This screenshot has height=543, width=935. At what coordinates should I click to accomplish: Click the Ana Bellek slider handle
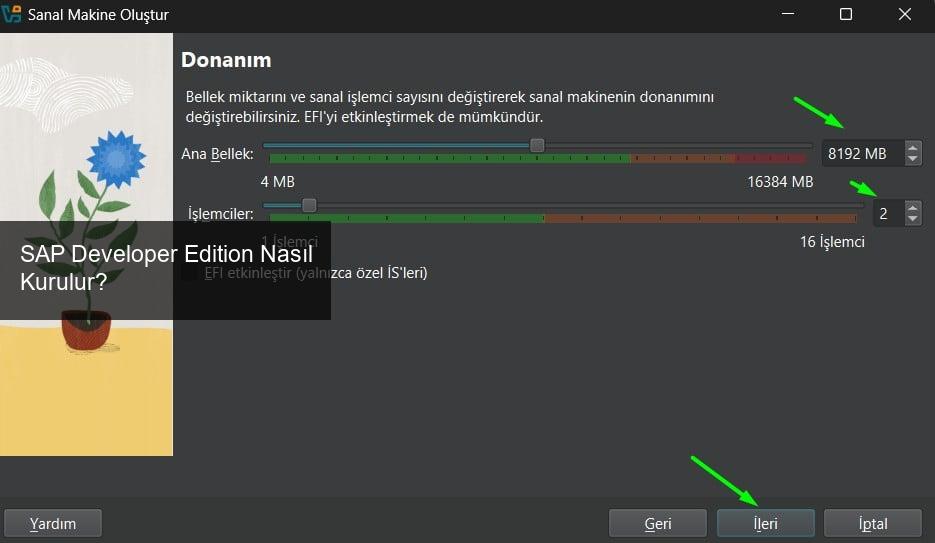[537, 146]
